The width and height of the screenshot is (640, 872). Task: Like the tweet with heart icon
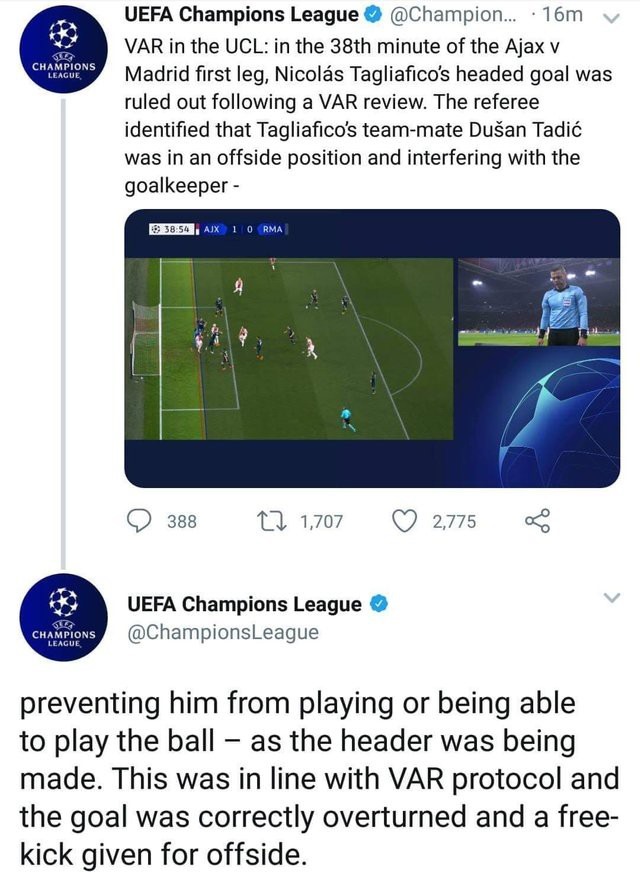pyautogui.click(x=404, y=521)
